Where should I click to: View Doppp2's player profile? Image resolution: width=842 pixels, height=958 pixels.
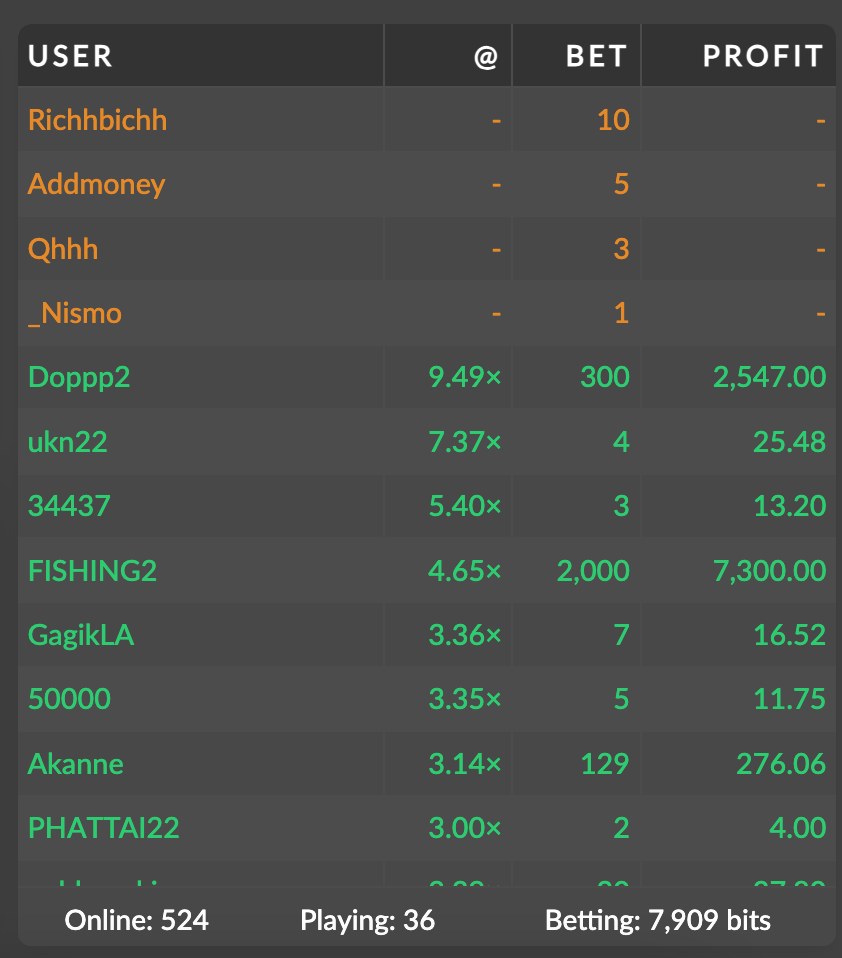(79, 377)
